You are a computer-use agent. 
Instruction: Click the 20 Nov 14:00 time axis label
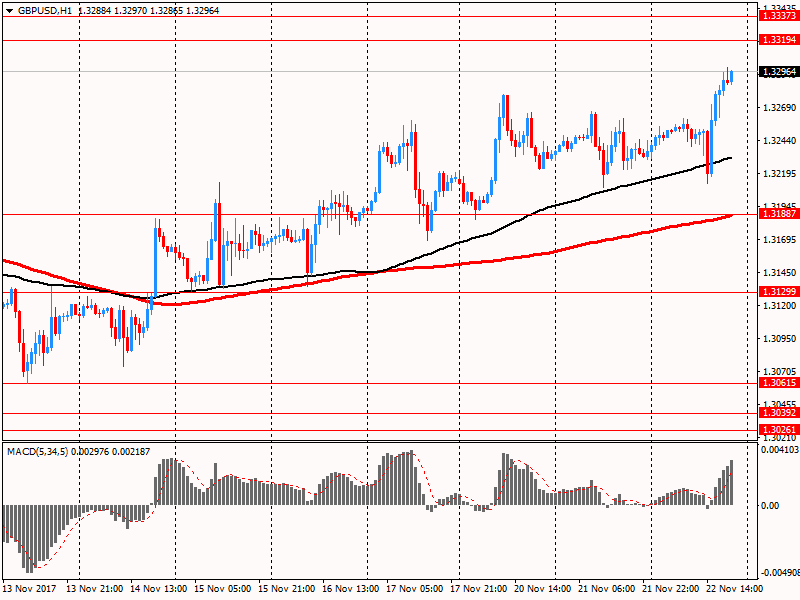(543, 589)
